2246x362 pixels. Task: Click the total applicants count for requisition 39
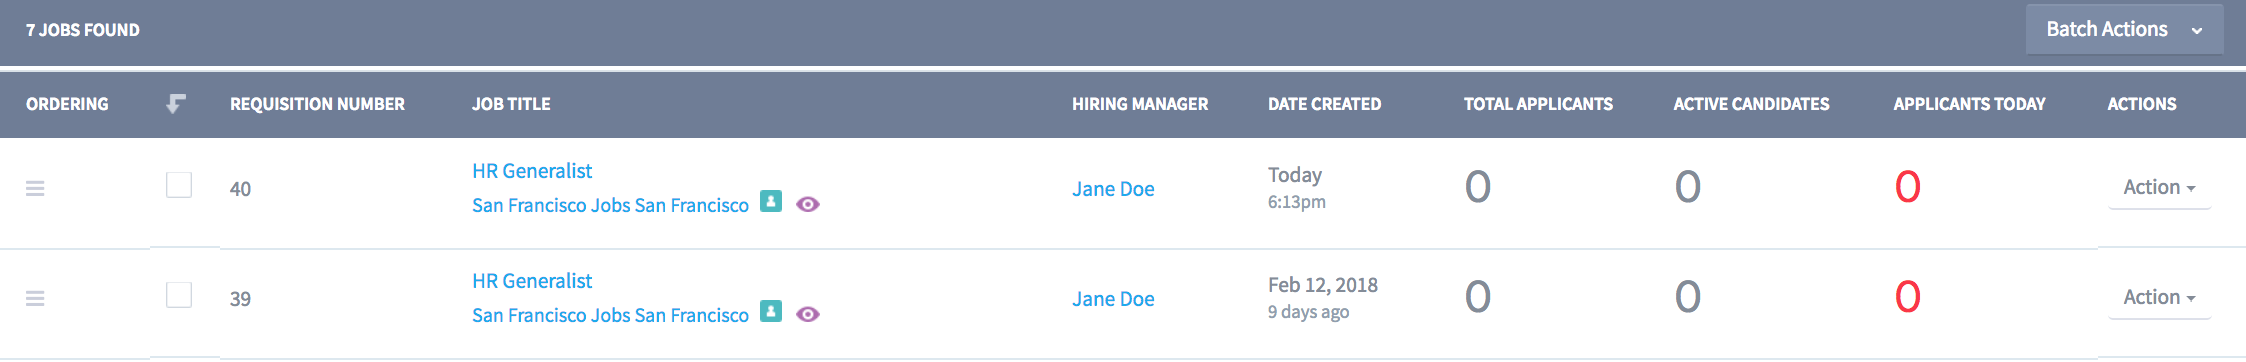(x=1478, y=297)
